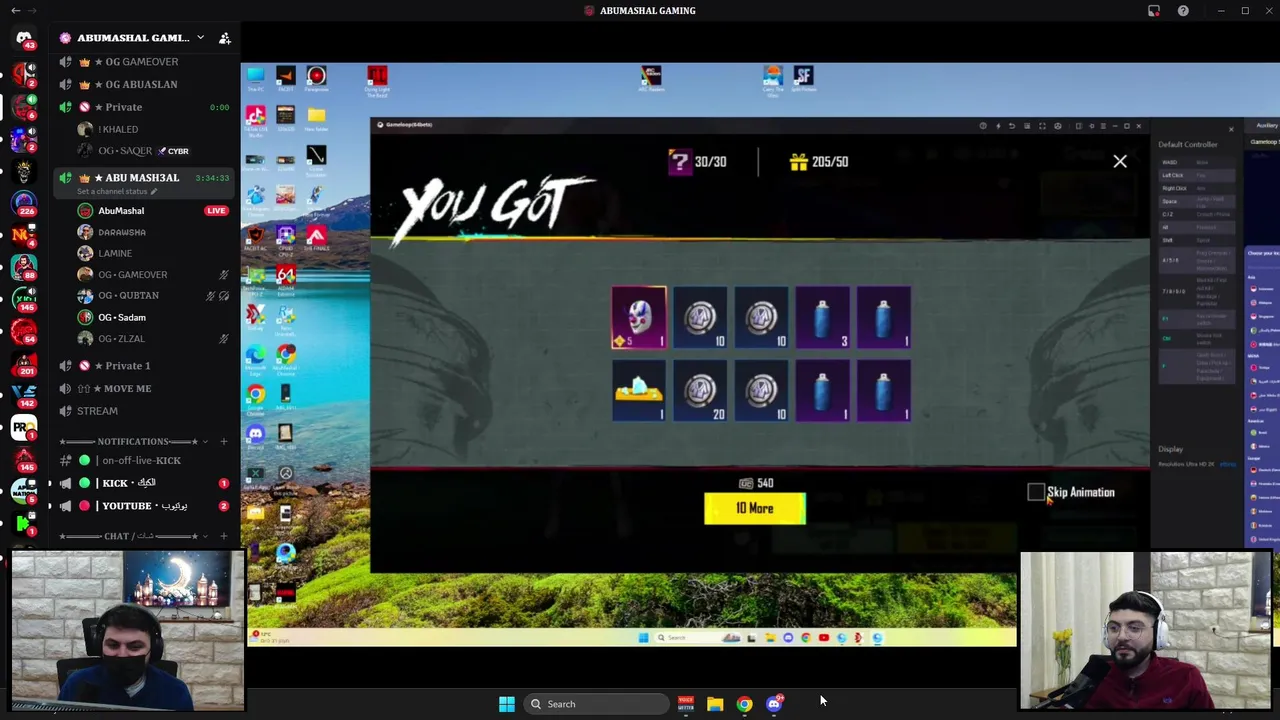Open server icon with 226 badge
This screenshot has height=720, width=1280.
point(24,203)
